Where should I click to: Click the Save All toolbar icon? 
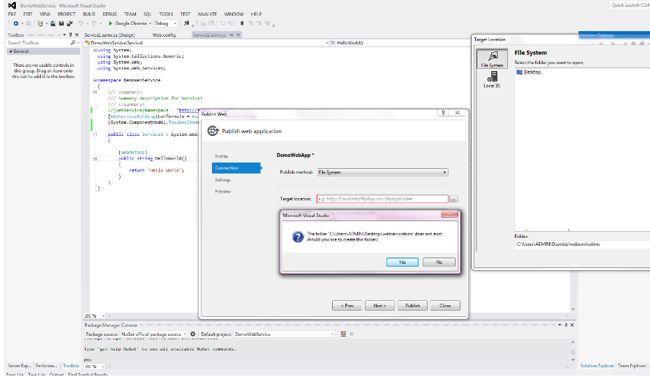[x=70, y=24]
